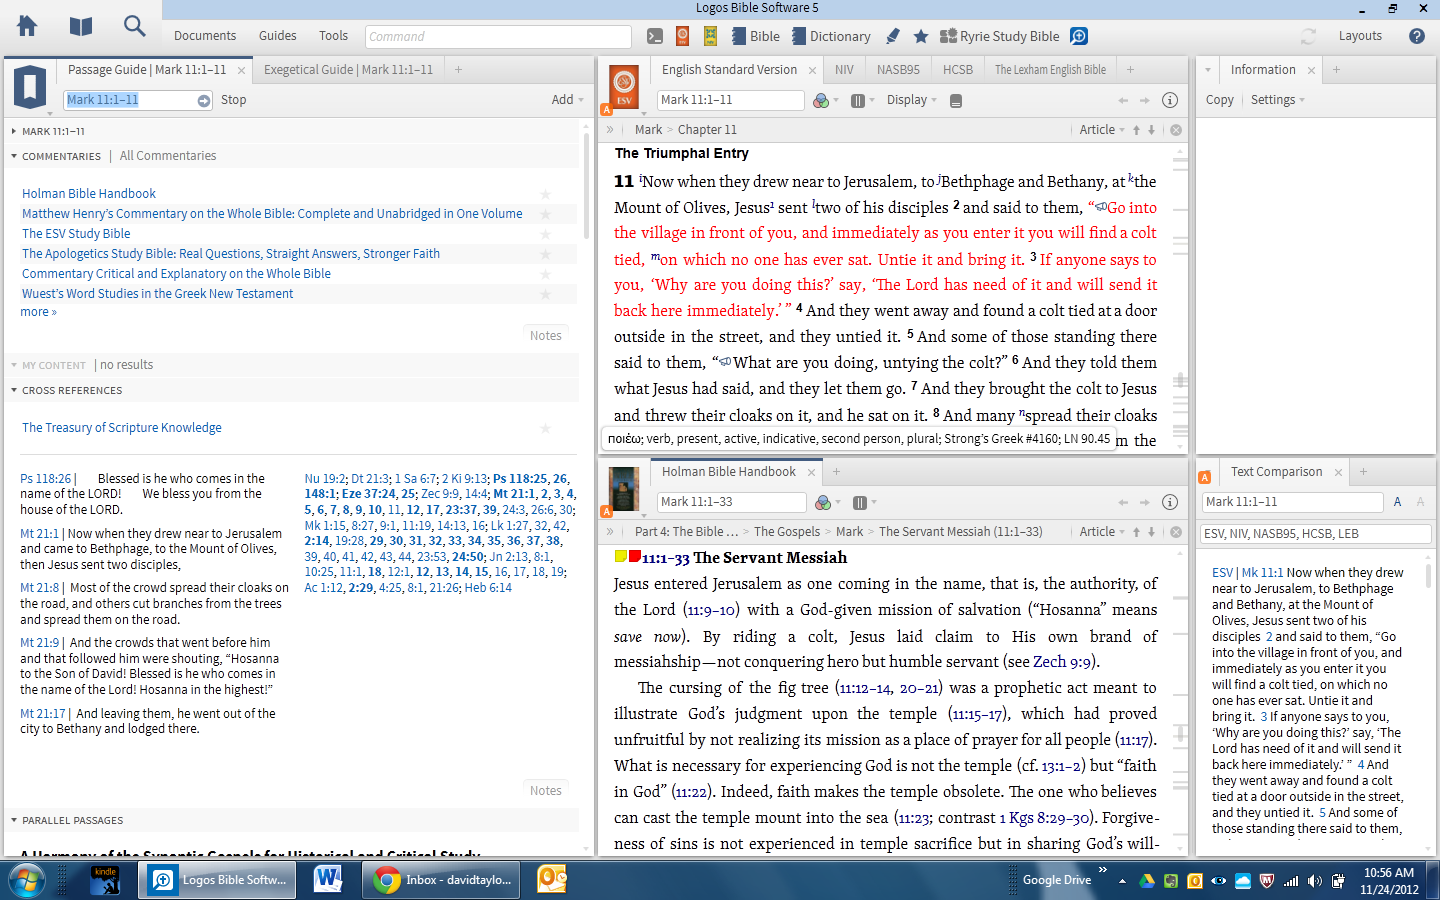Viewport: 1440px width, 900px height.
Task: Open the Library book icon
Action: pyautogui.click(x=81, y=27)
